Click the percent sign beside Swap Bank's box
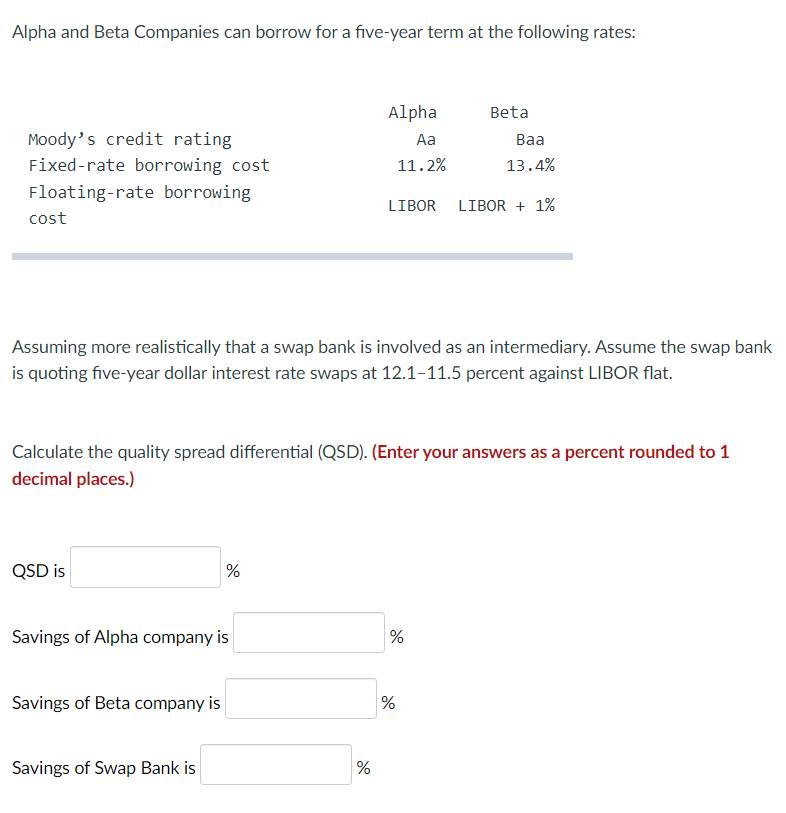This screenshot has height=813, width=786. coord(364,768)
